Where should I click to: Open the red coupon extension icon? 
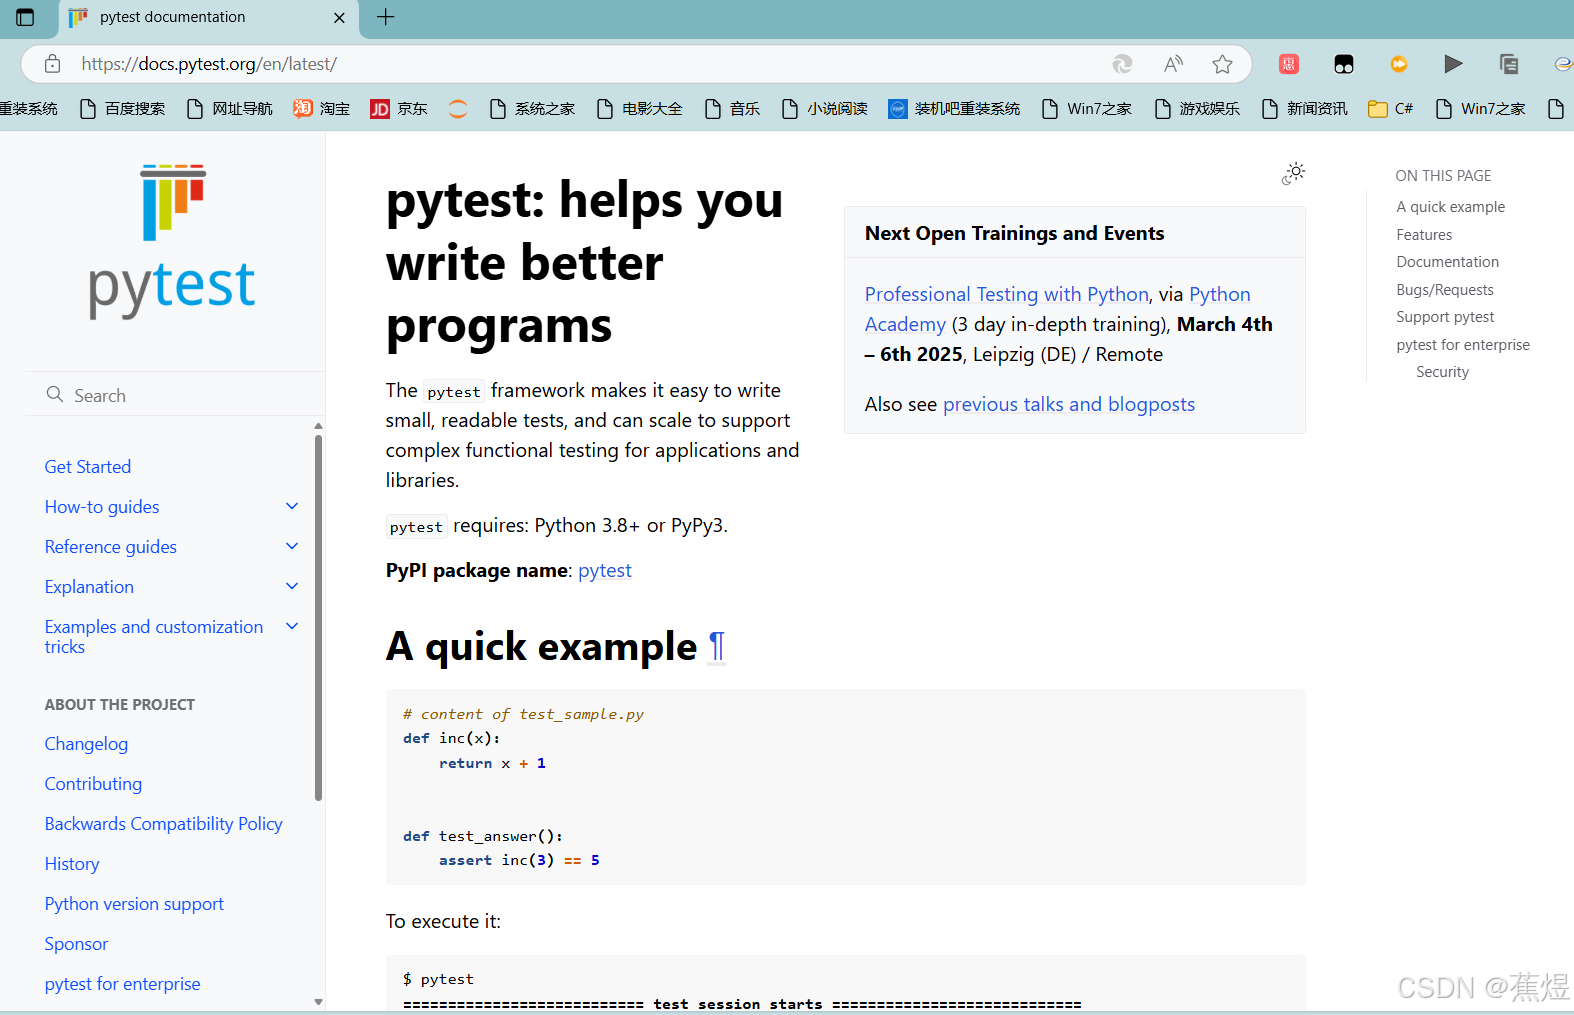click(1289, 64)
